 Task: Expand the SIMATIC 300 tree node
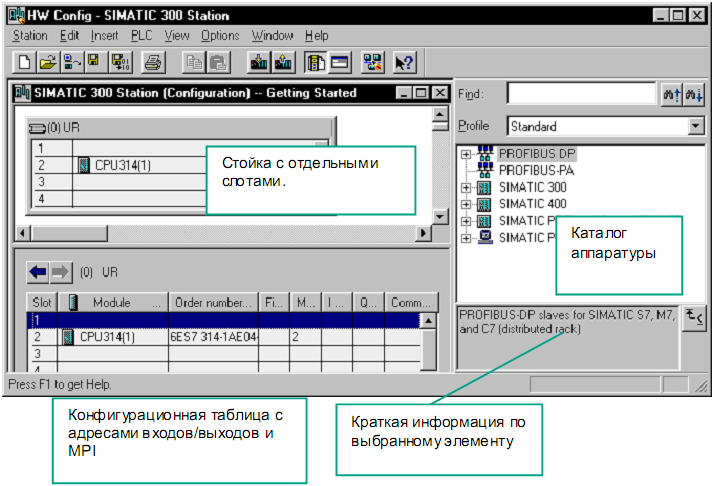465,187
